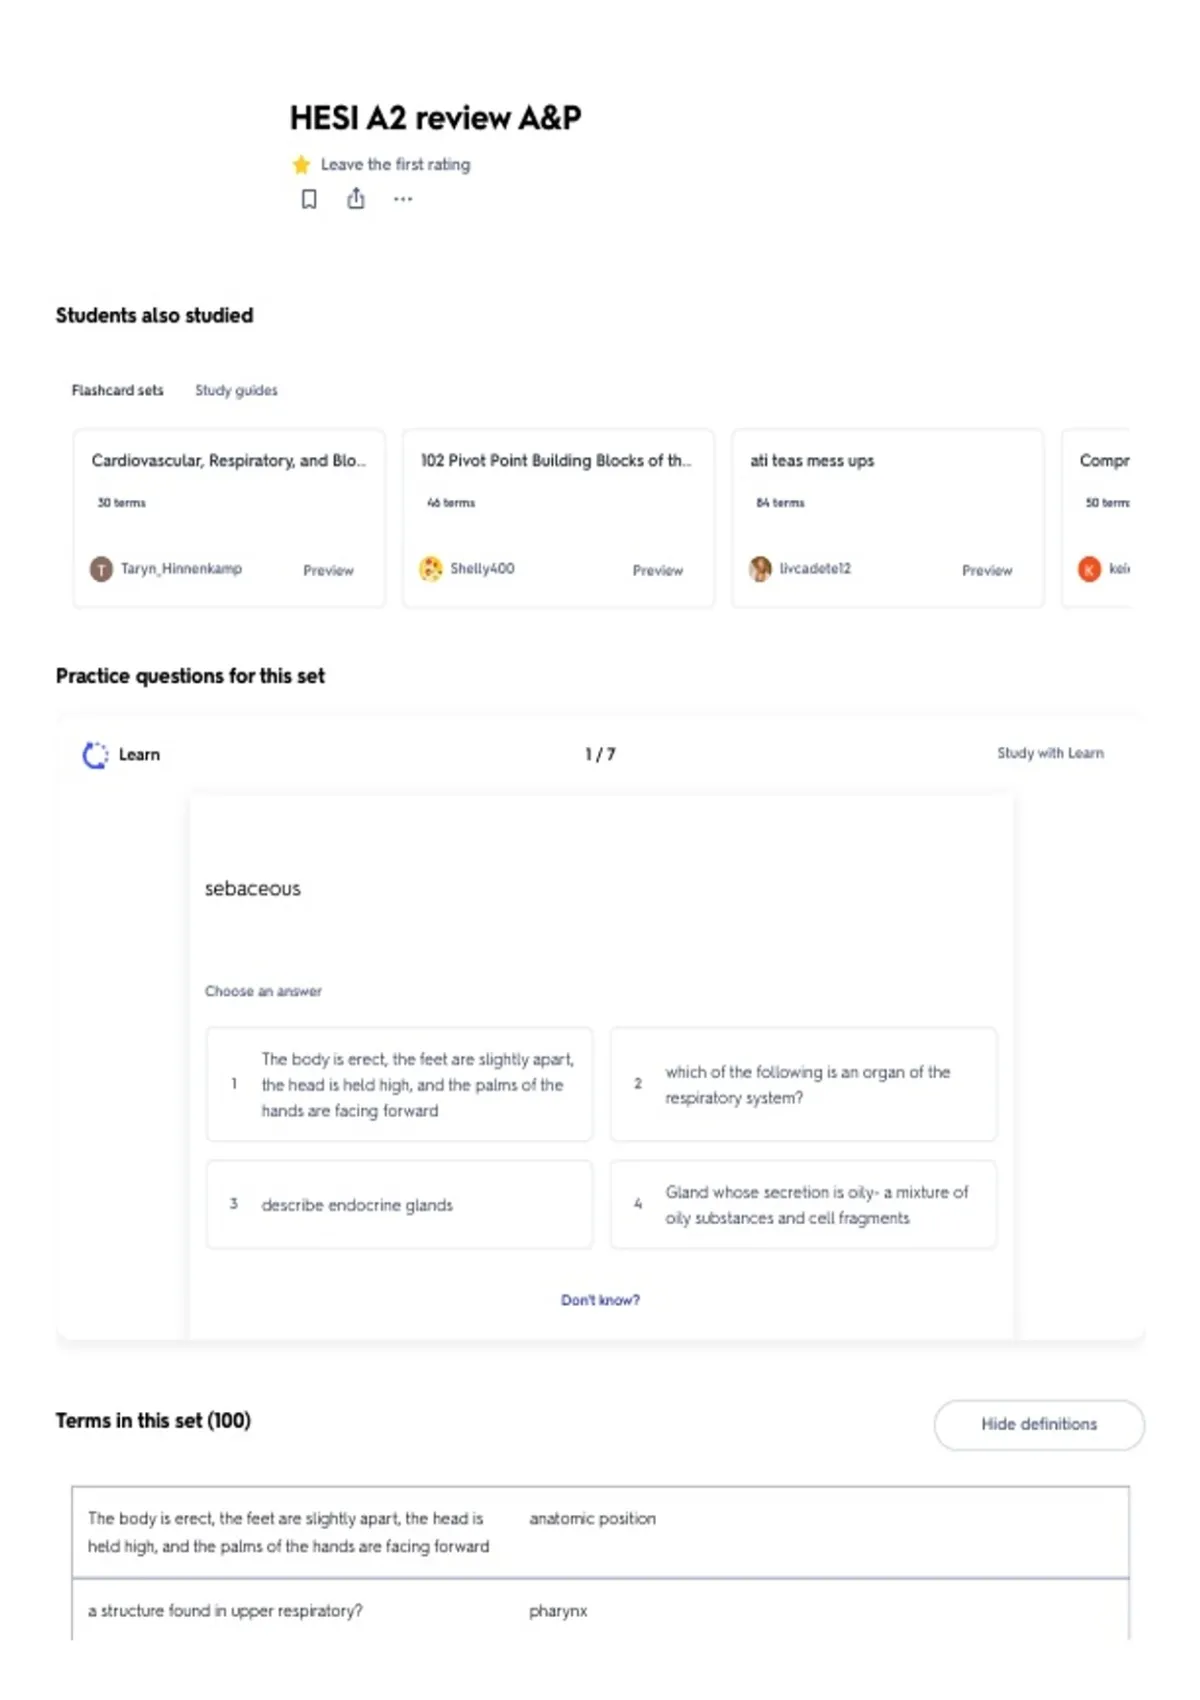Select the Flashcard sets tab
The height and width of the screenshot is (1700, 1200).
[x=117, y=390]
